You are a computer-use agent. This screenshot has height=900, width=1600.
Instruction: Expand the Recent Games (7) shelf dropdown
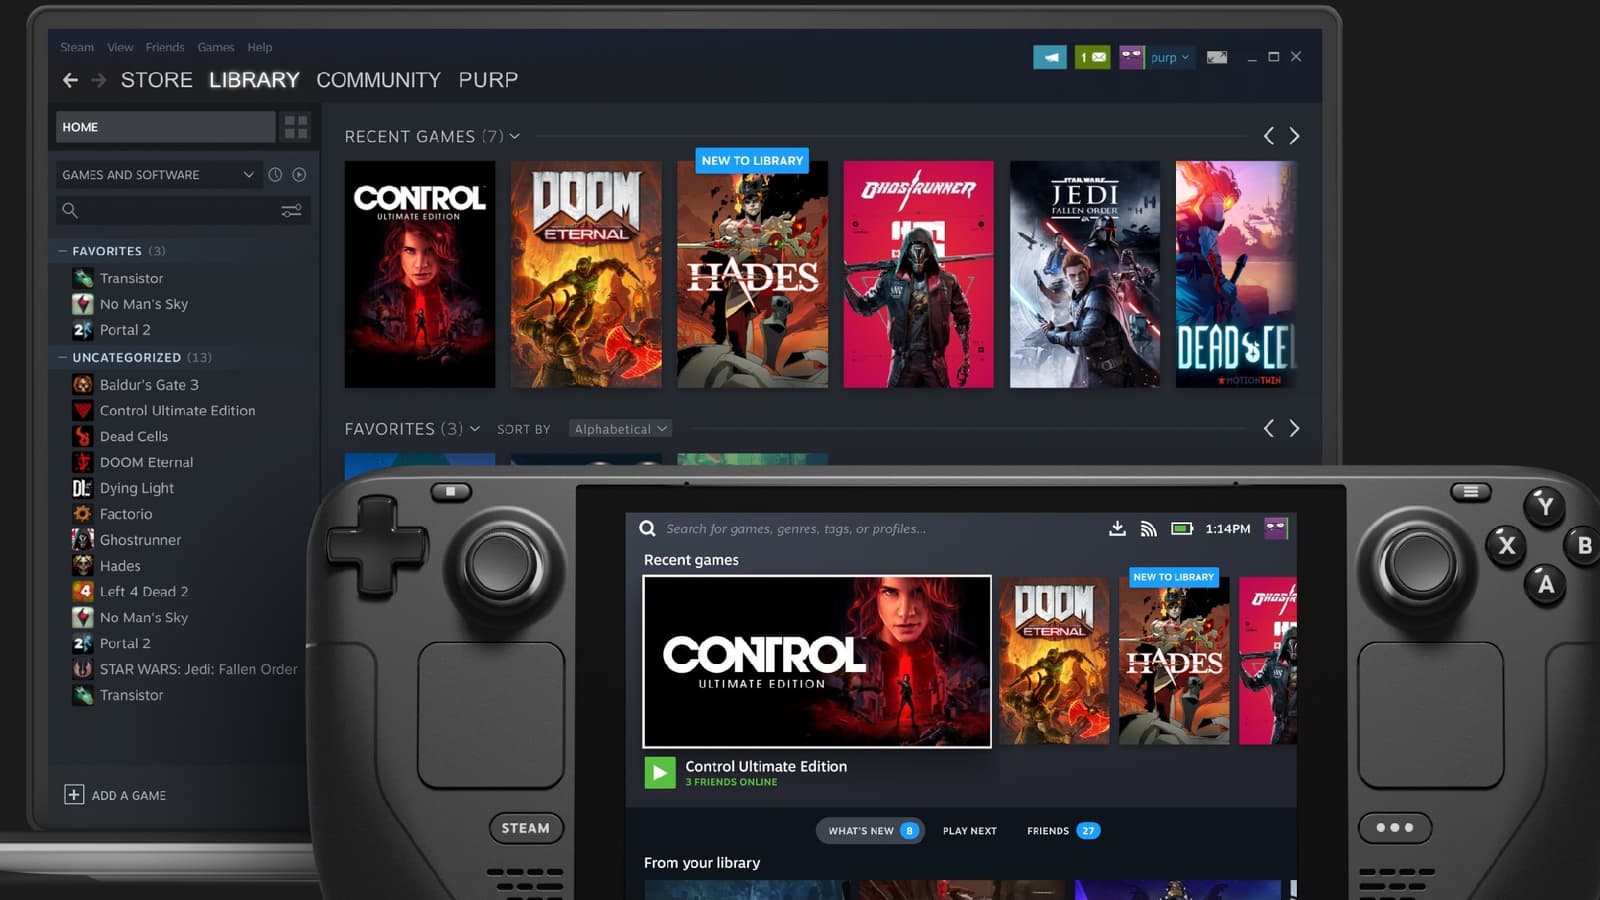[515, 136]
